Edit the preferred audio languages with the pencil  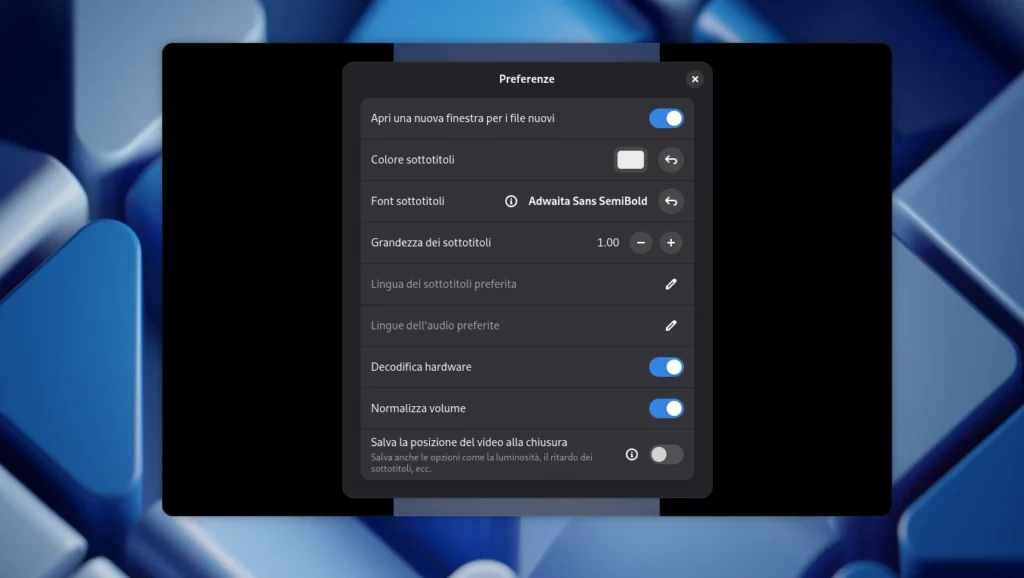[671, 325]
